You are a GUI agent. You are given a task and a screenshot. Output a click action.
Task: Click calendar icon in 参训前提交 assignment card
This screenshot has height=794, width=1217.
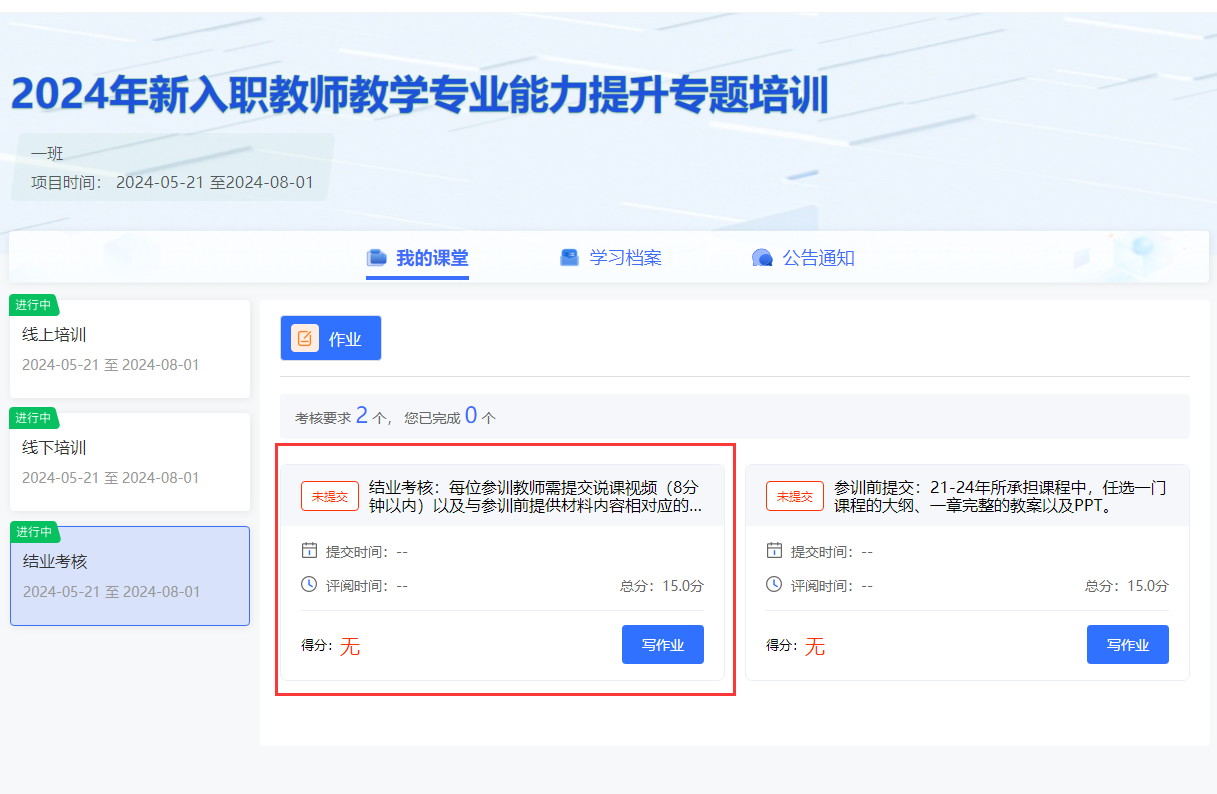774,551
